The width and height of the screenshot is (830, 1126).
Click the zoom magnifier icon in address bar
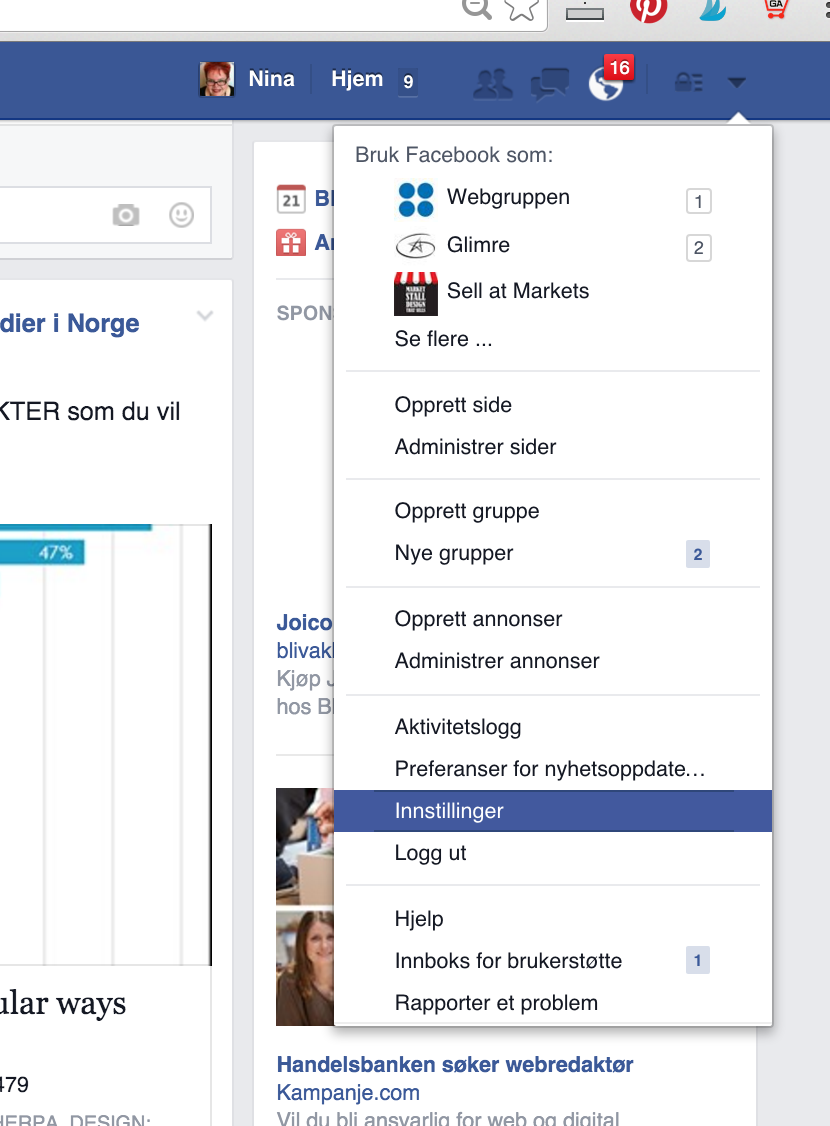(x=477, y=7)
